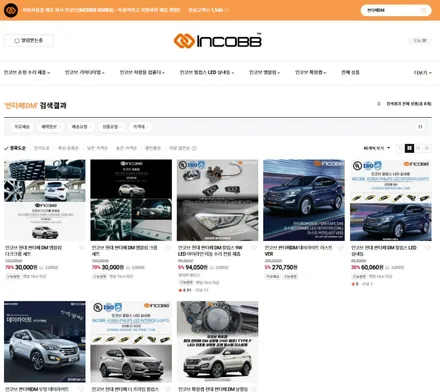Screen dimensions: 440x392
Task: Expand the 더보기 navigation dropdown
Action: click(x=422, y=73)
